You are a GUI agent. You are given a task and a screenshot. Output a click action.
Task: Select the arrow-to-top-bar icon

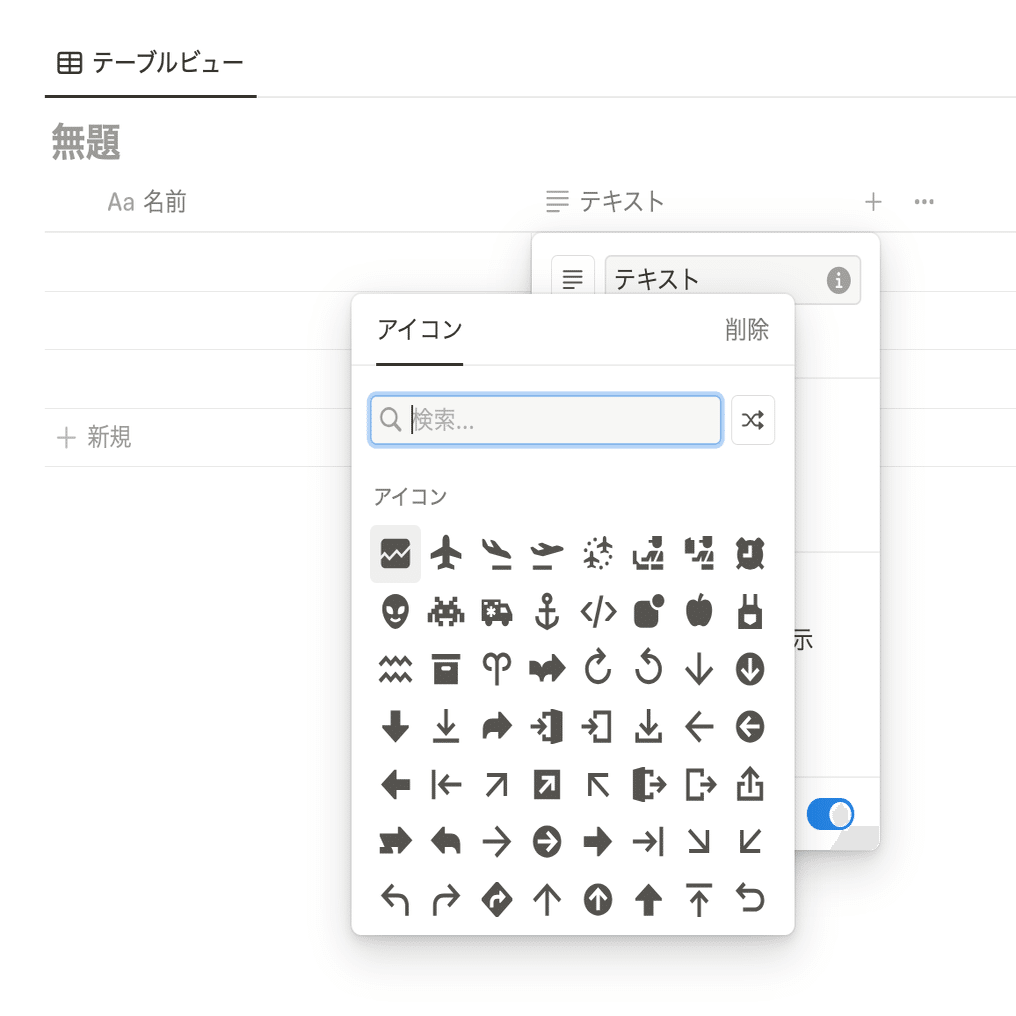(699, 900)
